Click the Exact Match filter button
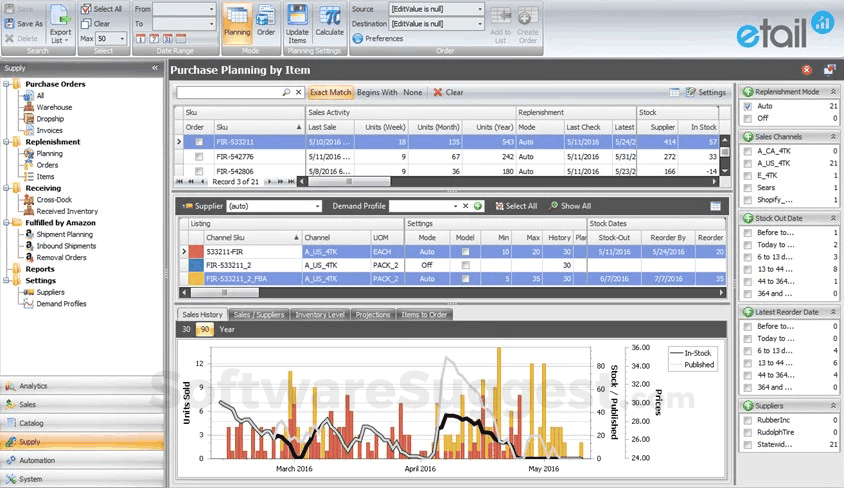 330,92
